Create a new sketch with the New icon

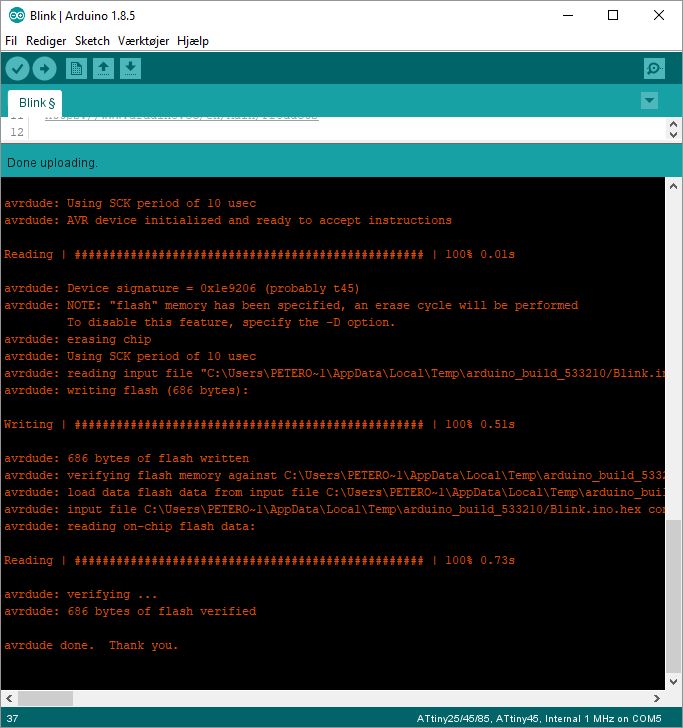point(76,69)
